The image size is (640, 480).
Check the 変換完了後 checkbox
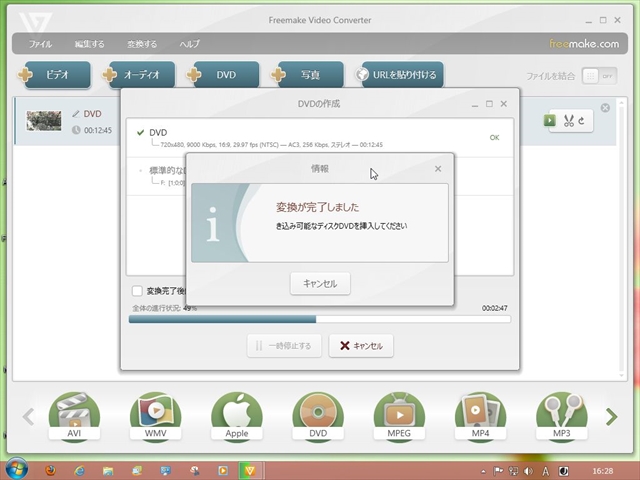point(138,292)
